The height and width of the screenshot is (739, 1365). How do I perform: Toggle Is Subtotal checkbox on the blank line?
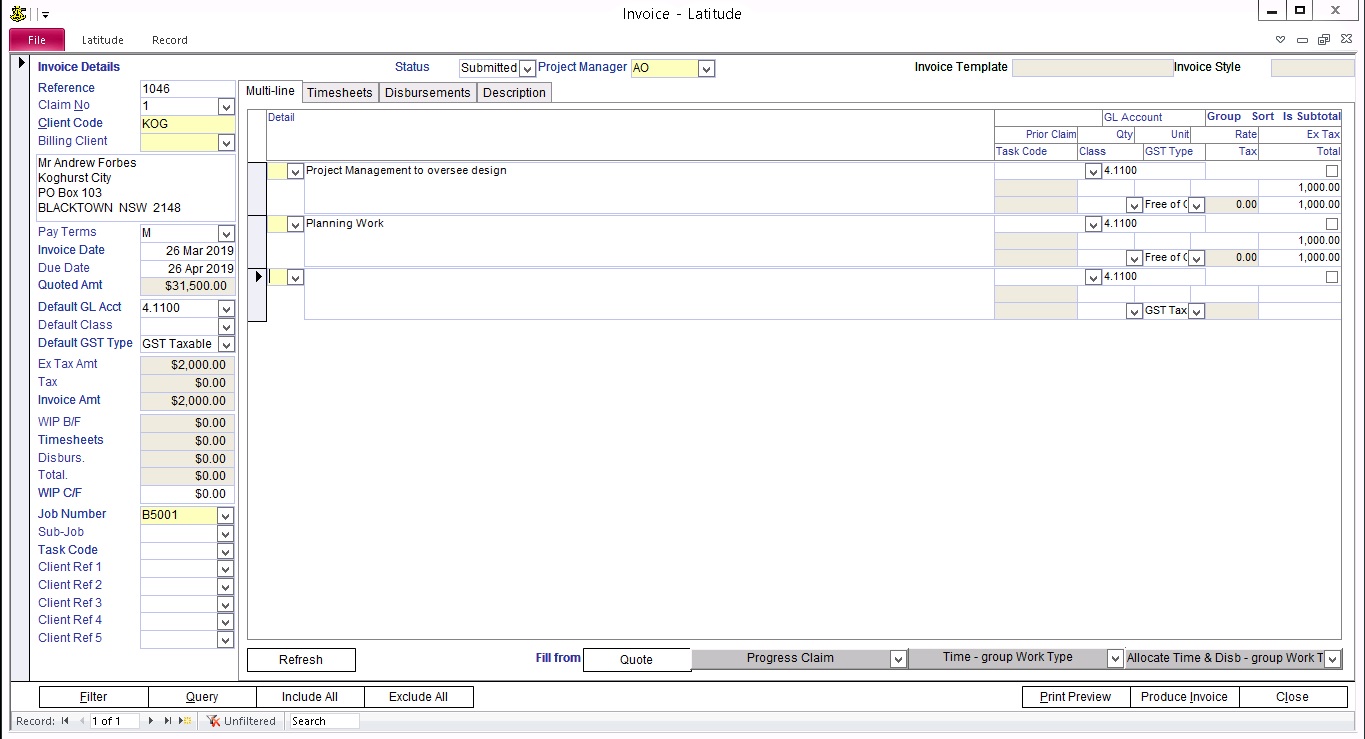pos(1331,277)
